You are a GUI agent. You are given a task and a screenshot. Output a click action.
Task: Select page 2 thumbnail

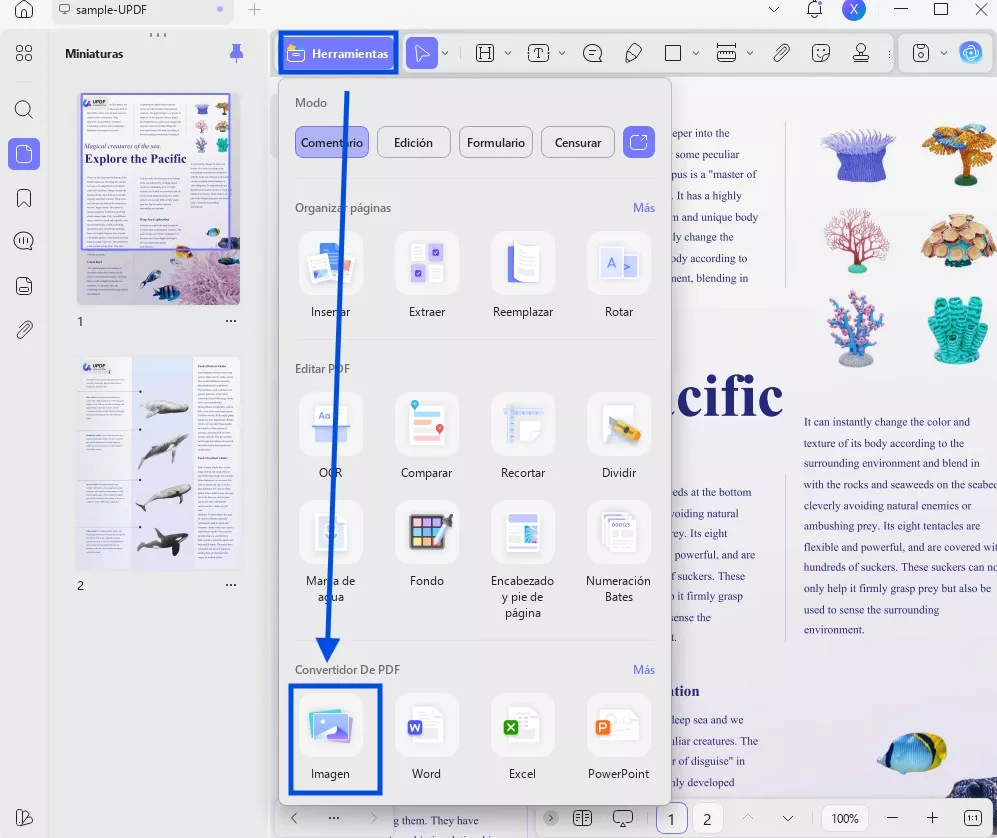coord(158,463)
